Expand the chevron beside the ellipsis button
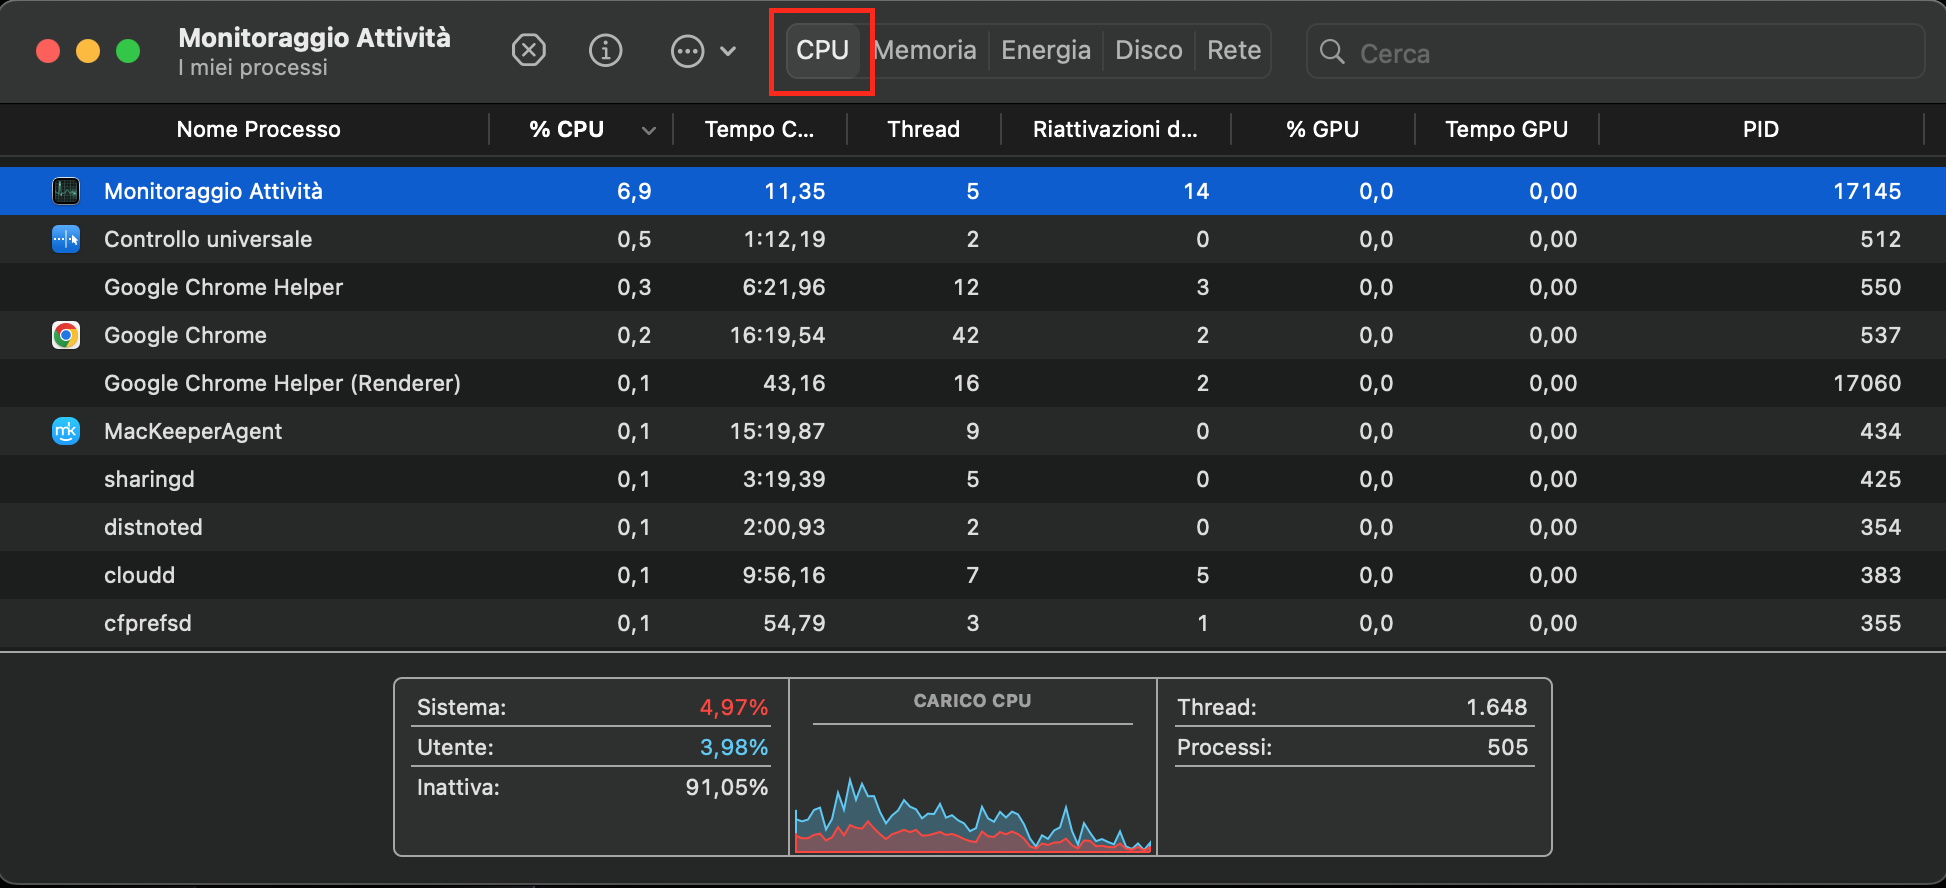 [728, 51]
